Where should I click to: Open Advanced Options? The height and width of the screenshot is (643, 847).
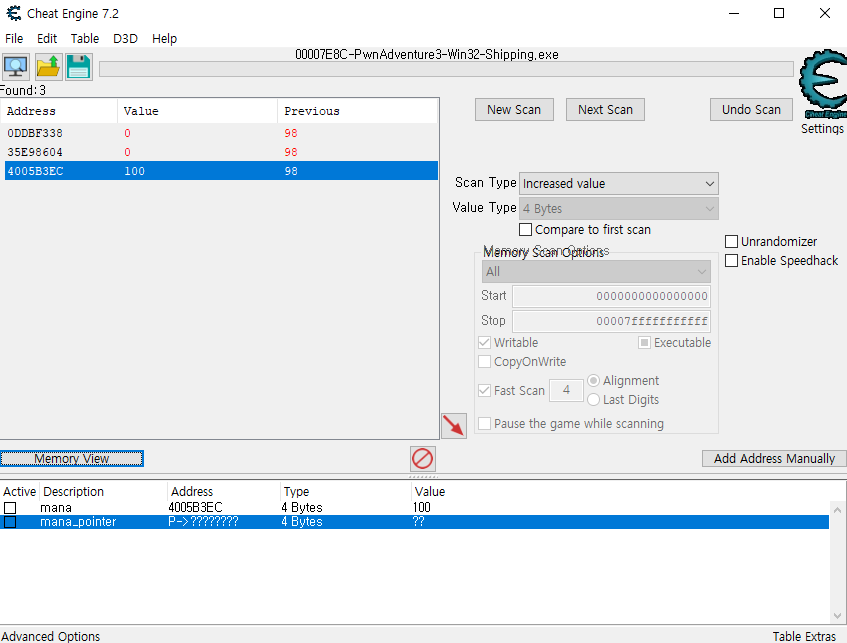pos(51,637)
